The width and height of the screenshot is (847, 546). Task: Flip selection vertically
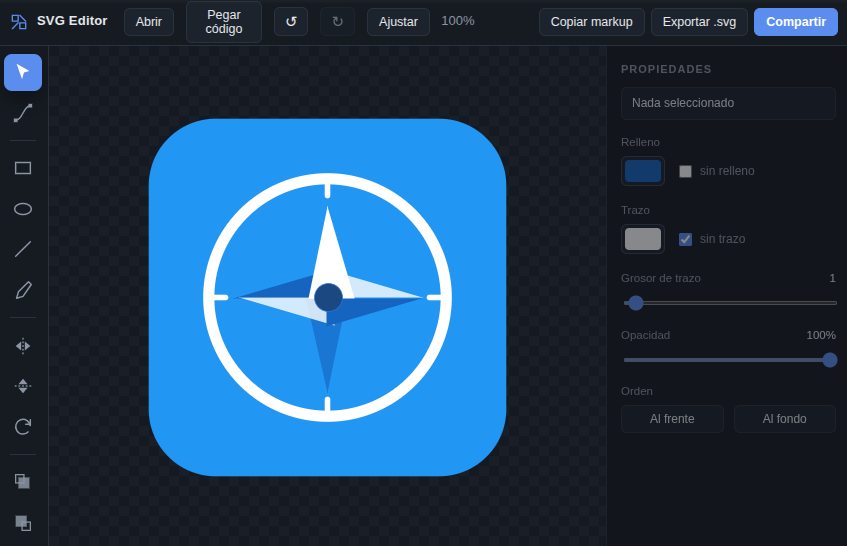23,386
